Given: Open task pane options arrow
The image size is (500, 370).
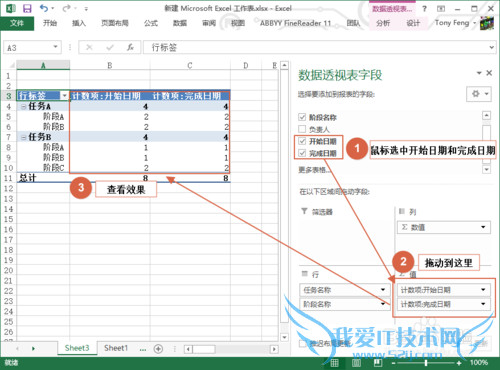Looking at the screenshot, I should pyautogui.click(x=479, y=73).
